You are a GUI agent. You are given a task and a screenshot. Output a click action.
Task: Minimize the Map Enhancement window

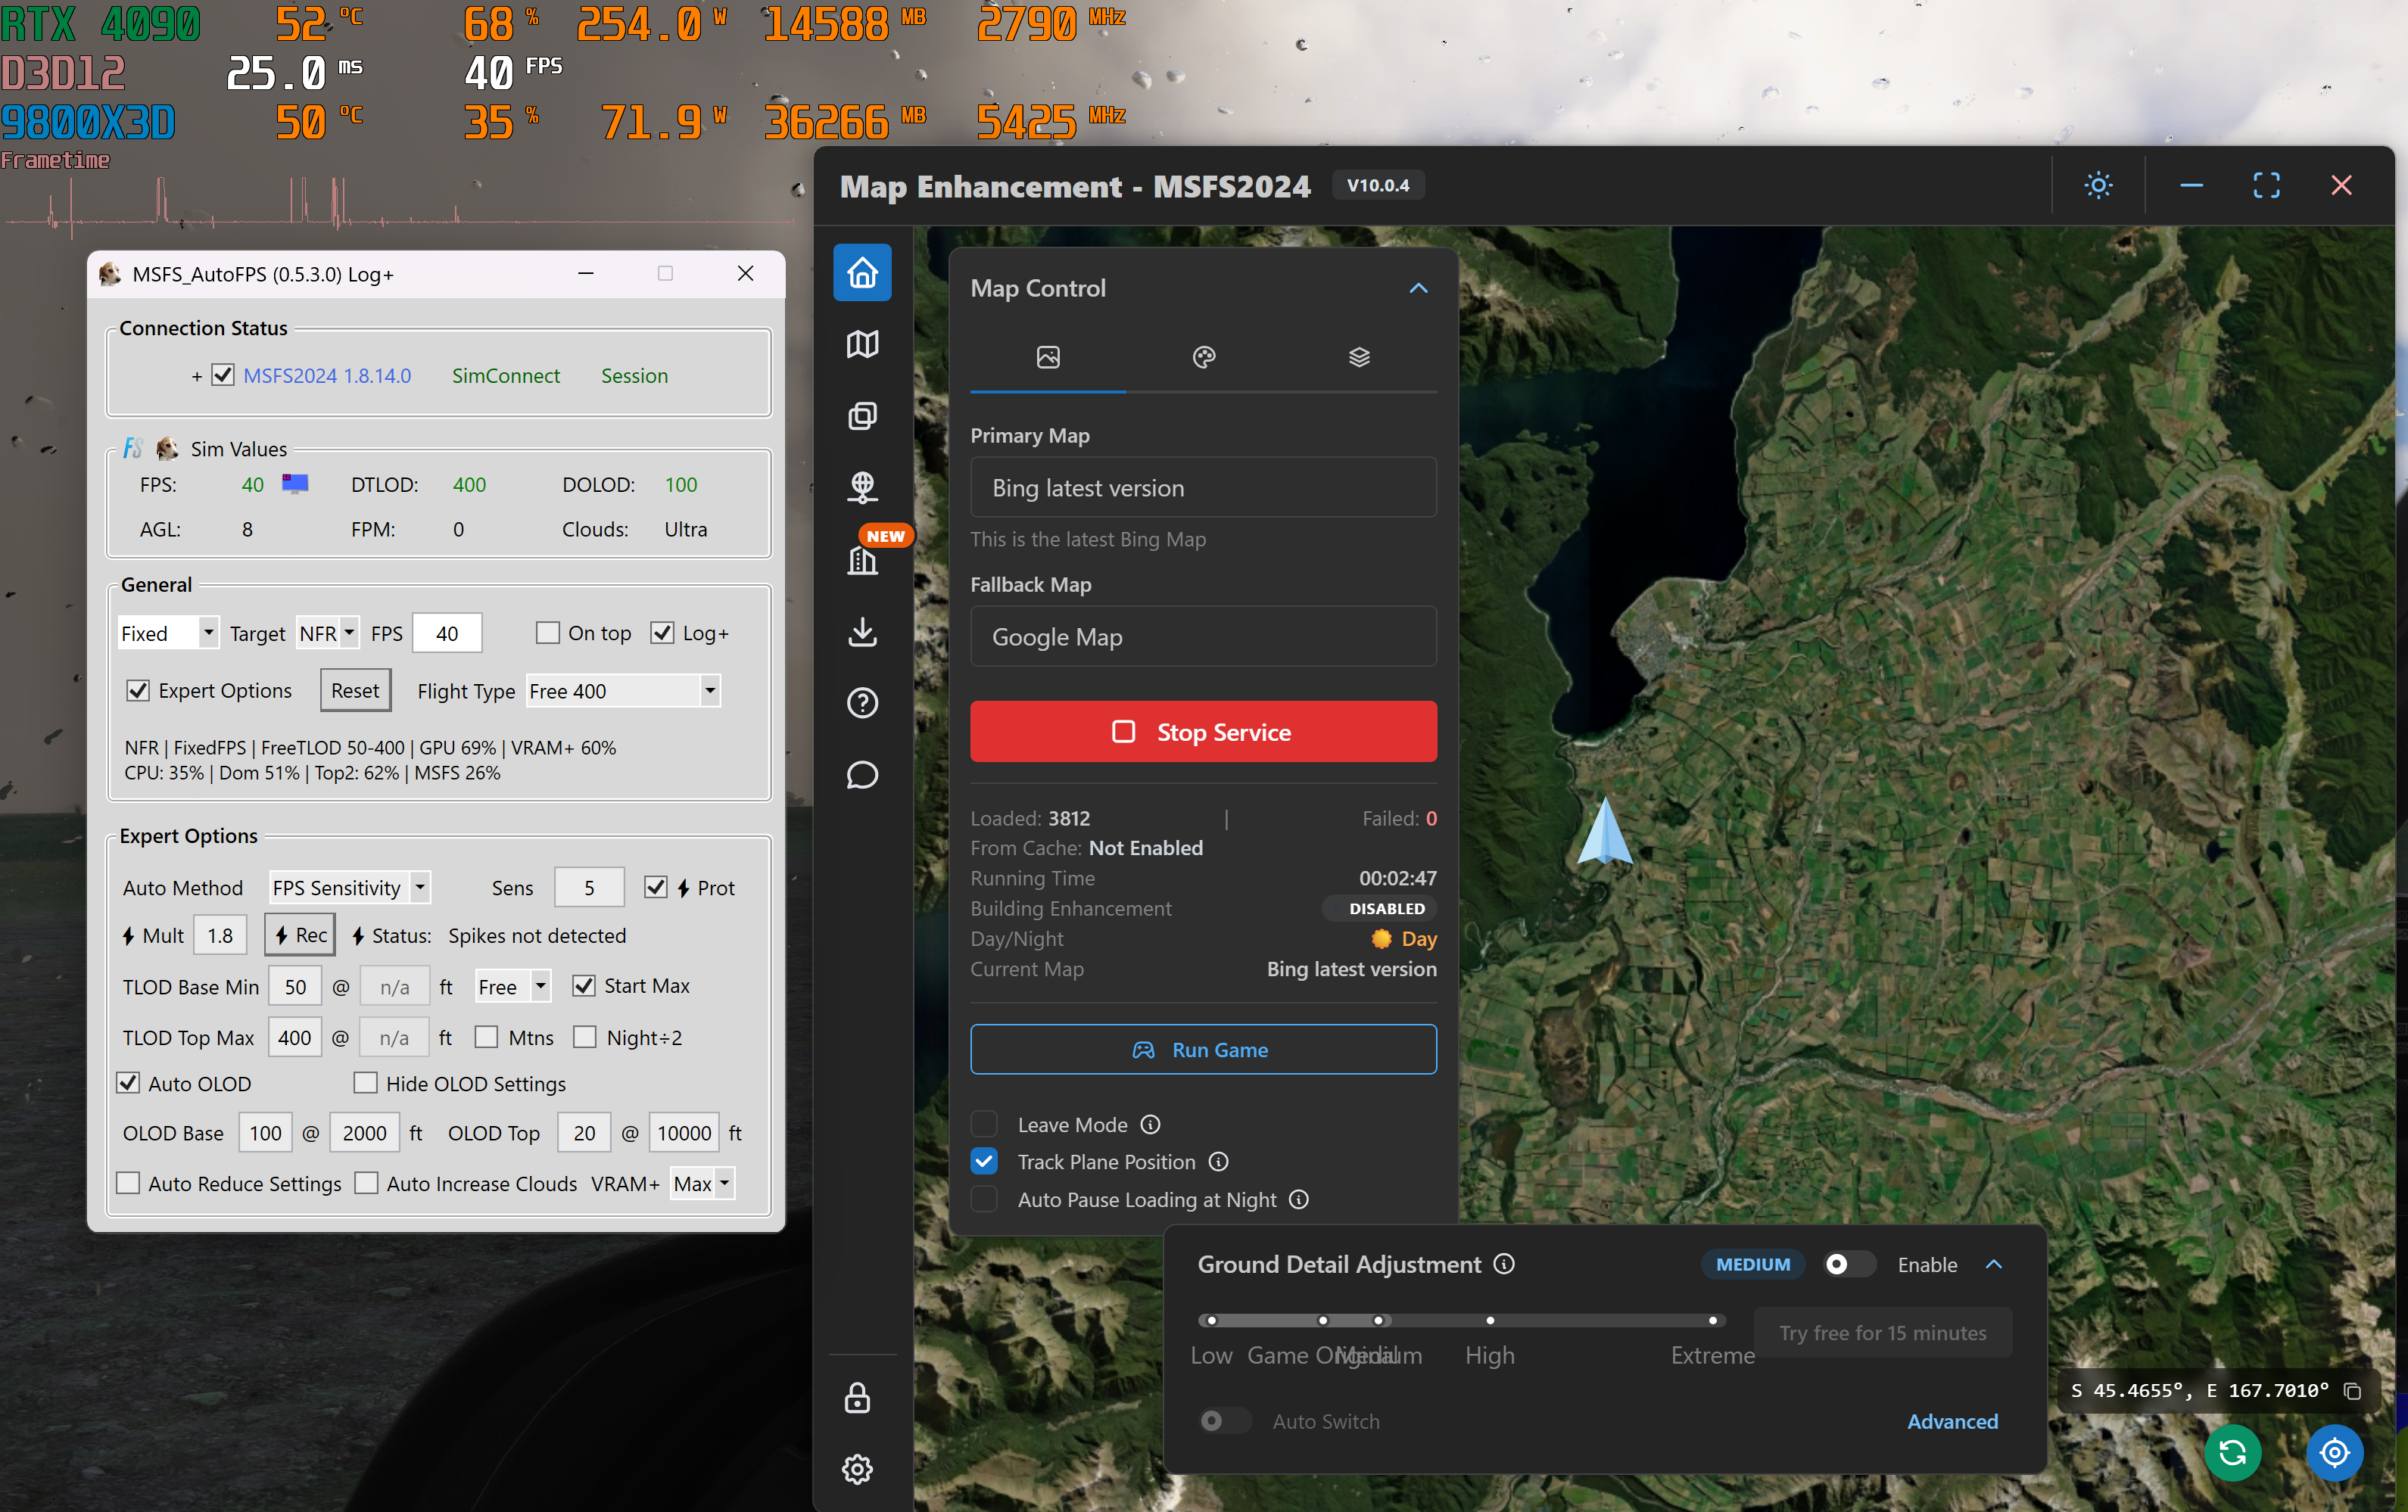click(x=2191, y=185)
